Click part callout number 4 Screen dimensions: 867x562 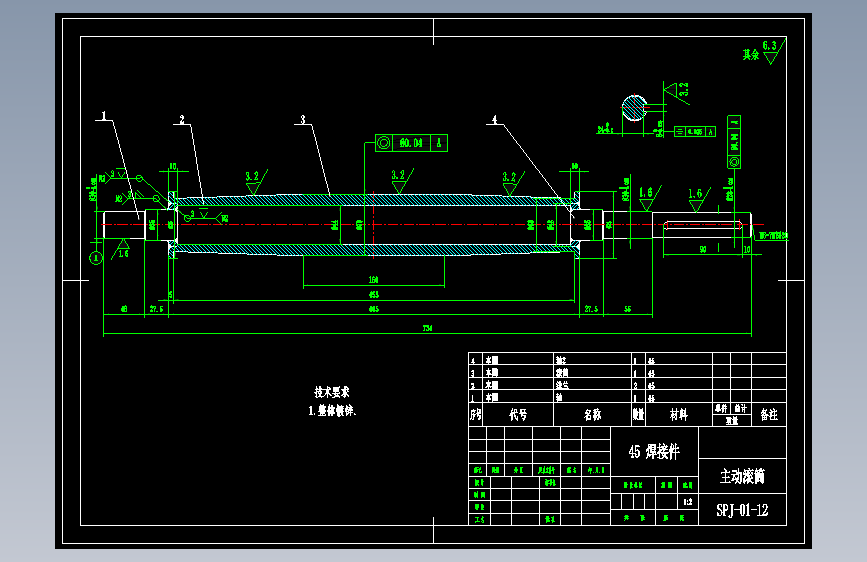(x=494, y=119)
